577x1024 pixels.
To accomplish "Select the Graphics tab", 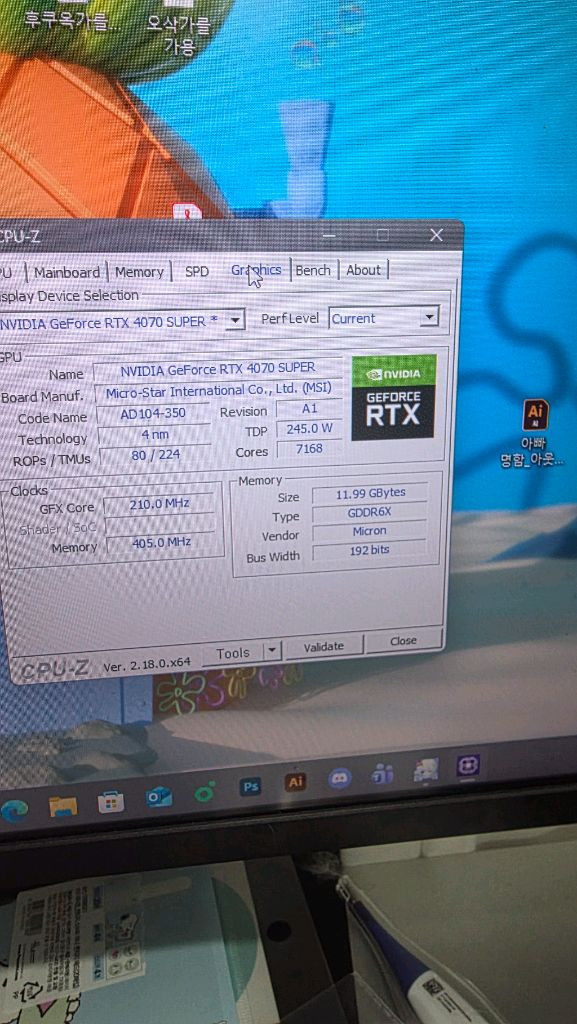I will (256, 270).
